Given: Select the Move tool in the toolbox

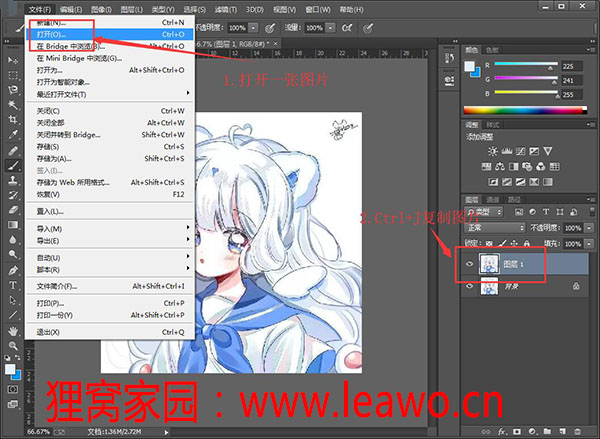Looking at the screenshot, I should point(13,60).
